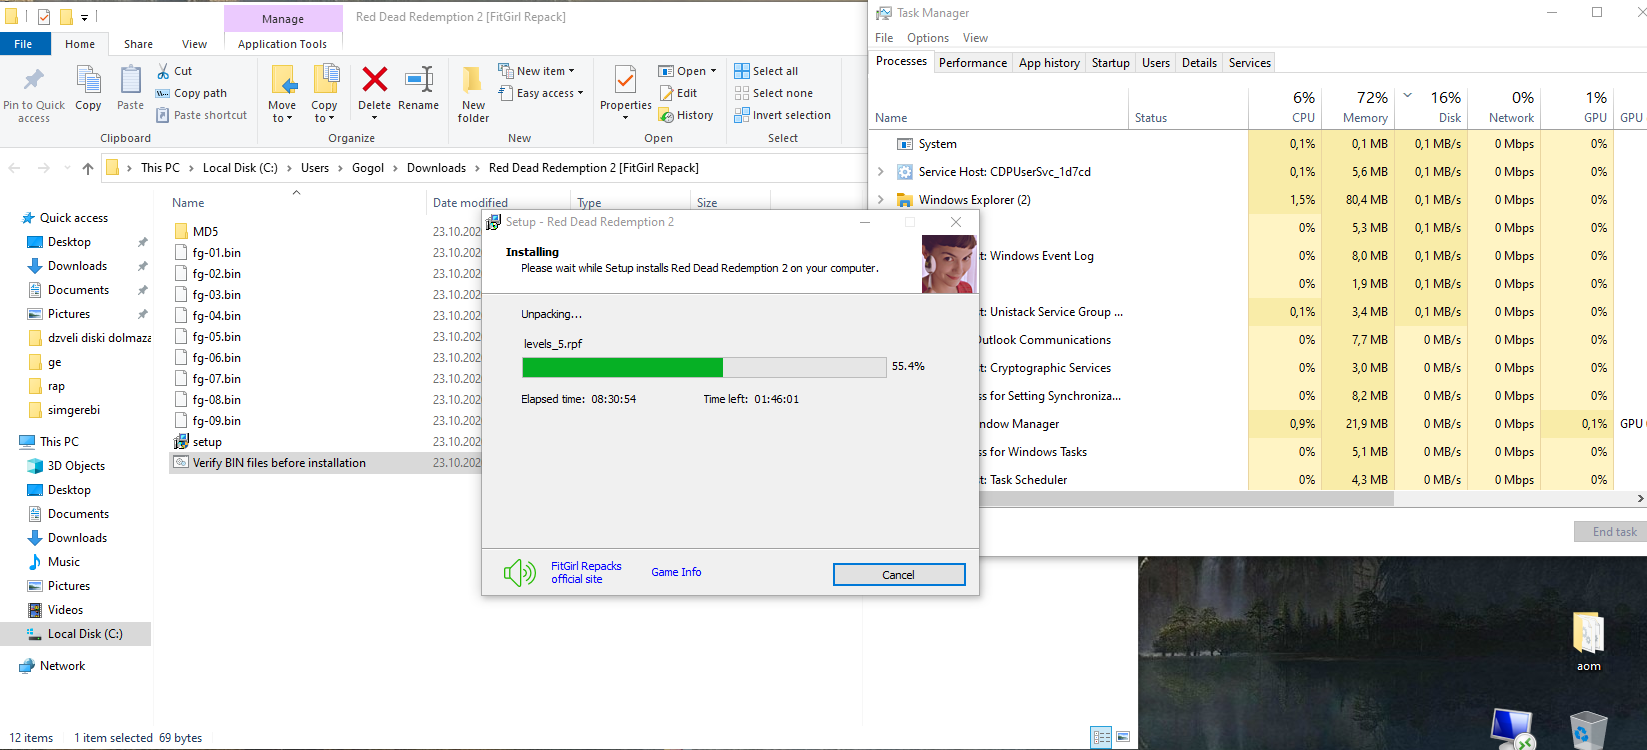Open Details tab in Task Manager
This screenshot has height=750, width=1647.
click(1199, 62)
